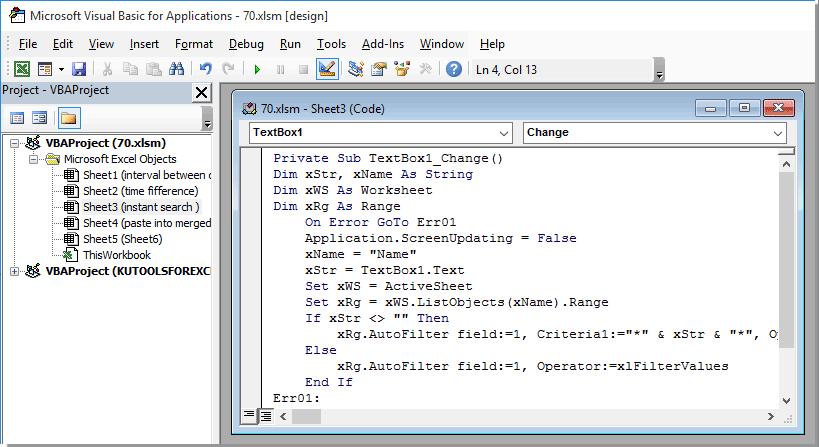Click the Redo toolbar icon

[x=228, y=69]
